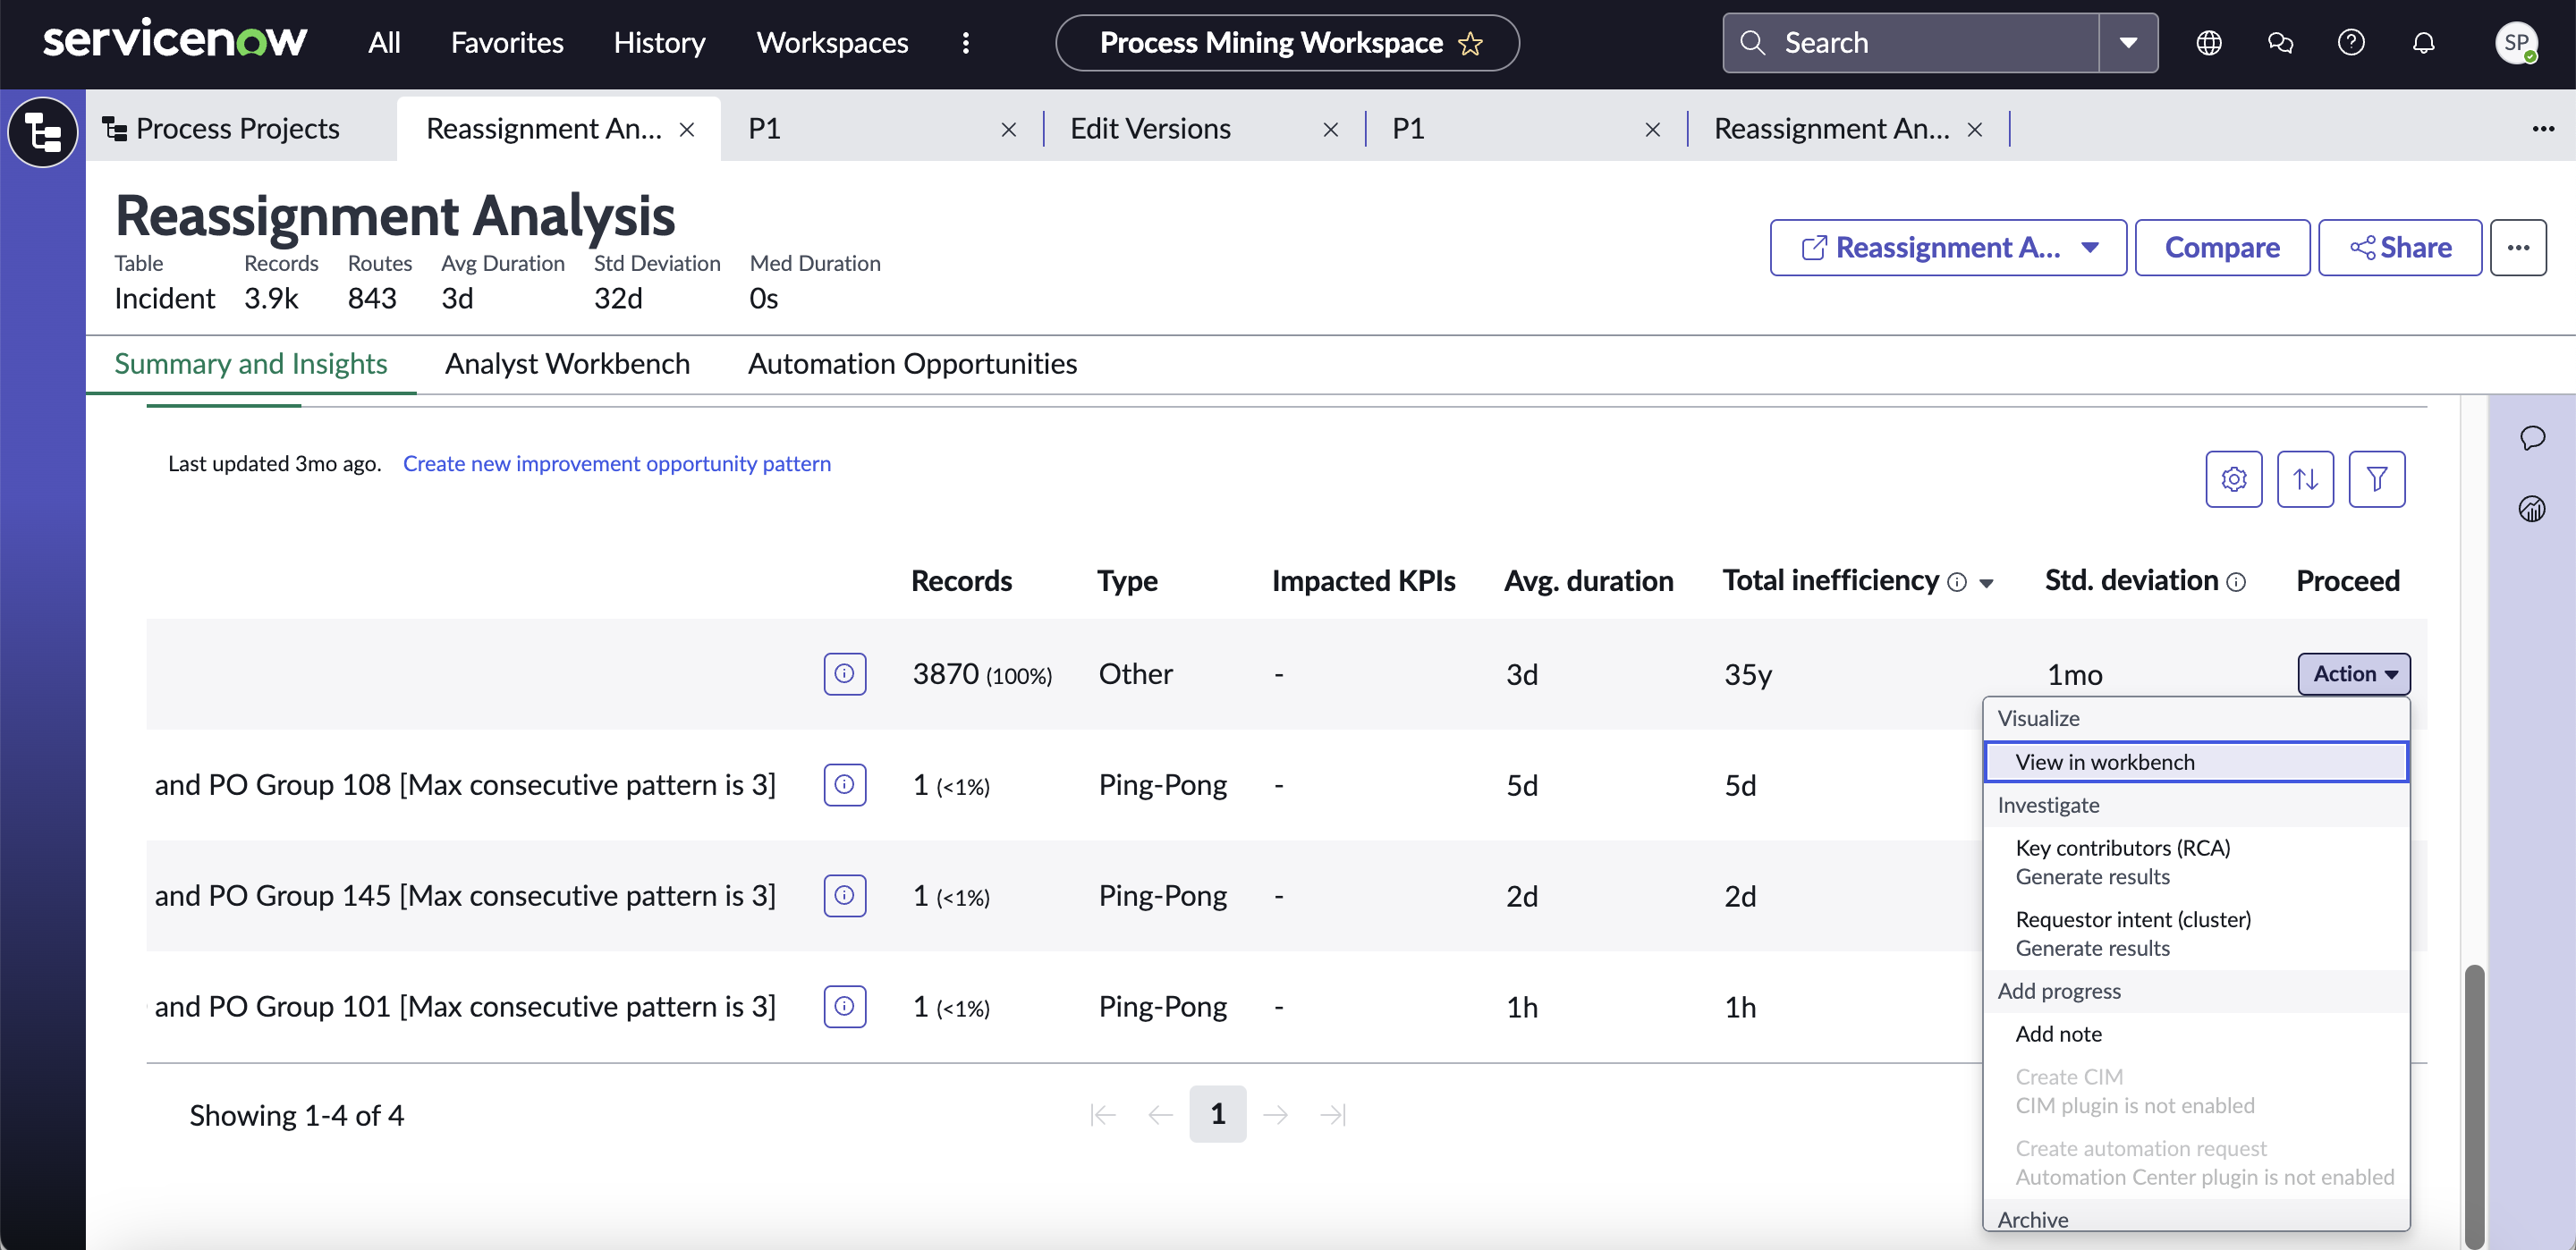Viewport: 2576px width, 1250px height.
Task: Close the first P1 tab
Action: click(1009, 129)
